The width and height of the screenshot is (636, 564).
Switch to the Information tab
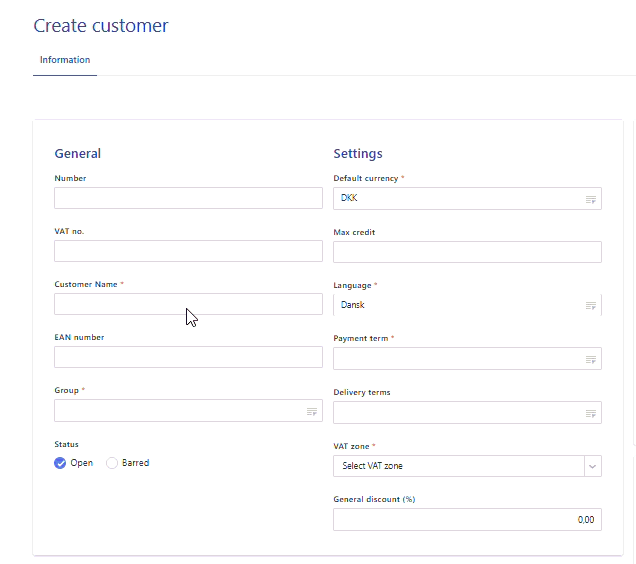coord(65,60)
